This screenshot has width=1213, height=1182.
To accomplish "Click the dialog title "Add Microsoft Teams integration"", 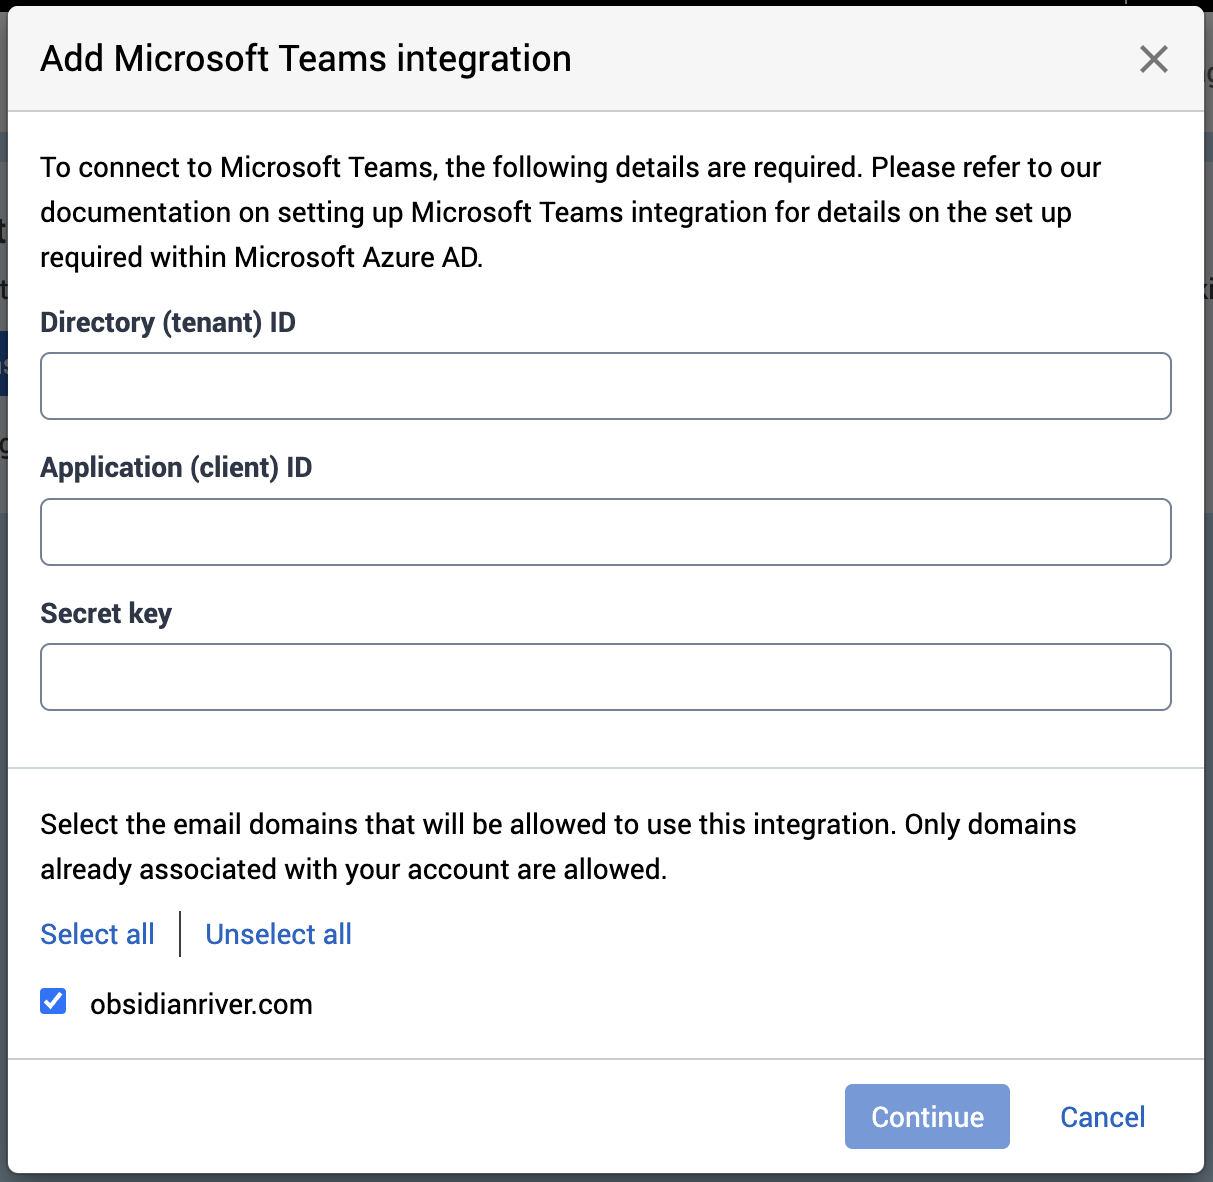I will (306, 59).
